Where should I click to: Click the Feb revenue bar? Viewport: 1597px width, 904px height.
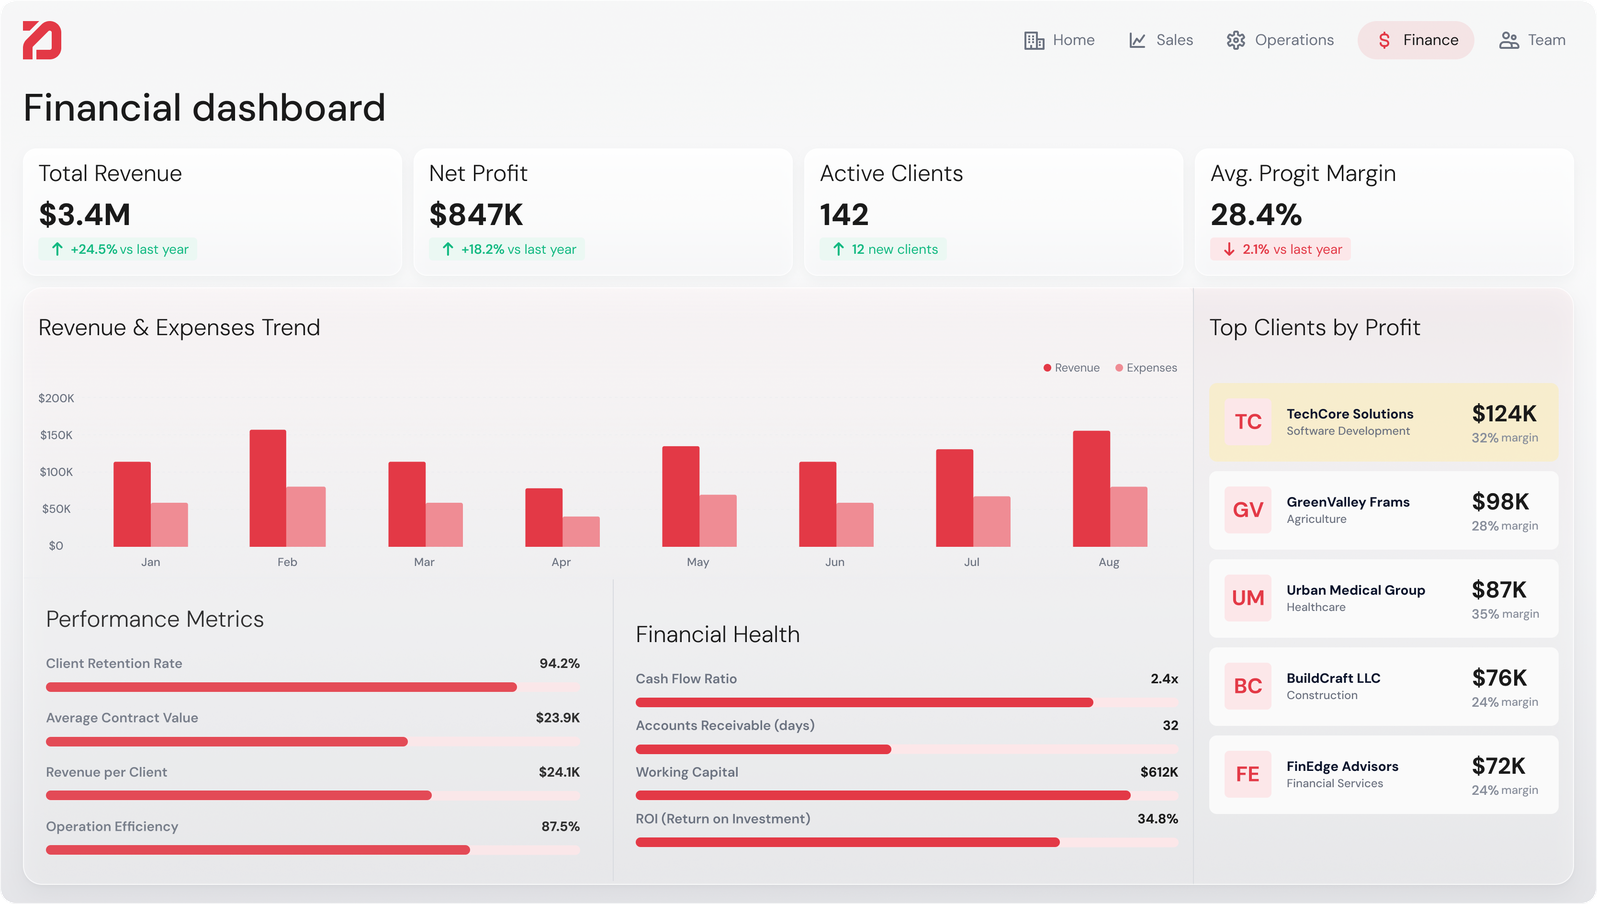coord(268,488)
